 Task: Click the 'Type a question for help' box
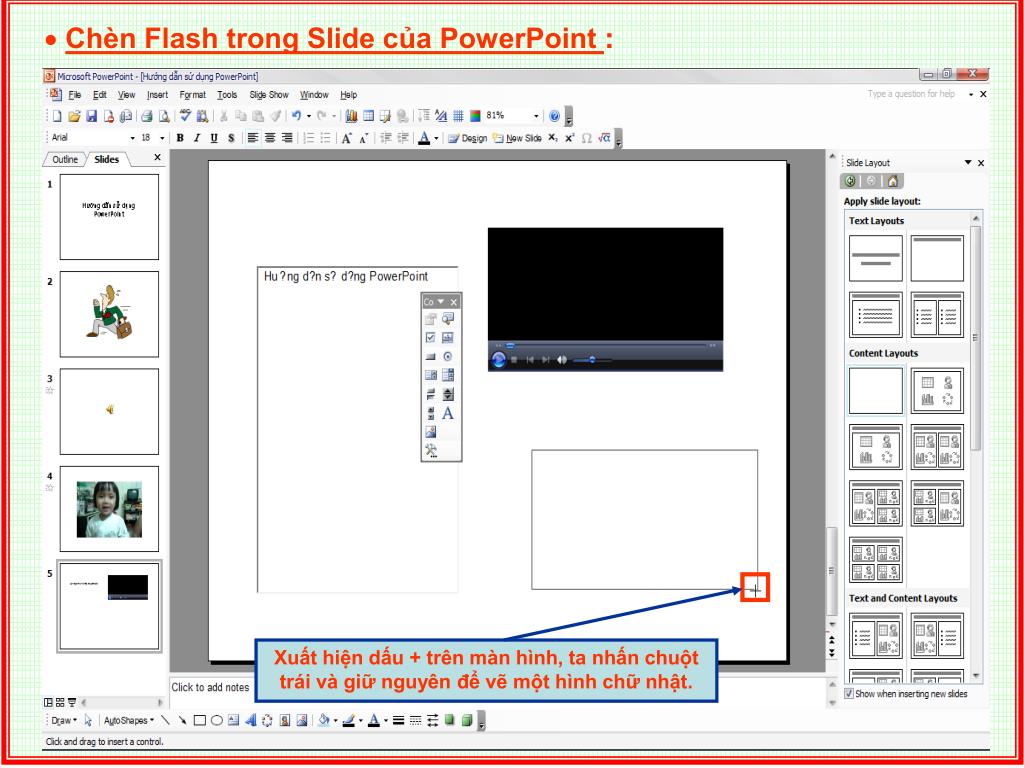(911, 94)
